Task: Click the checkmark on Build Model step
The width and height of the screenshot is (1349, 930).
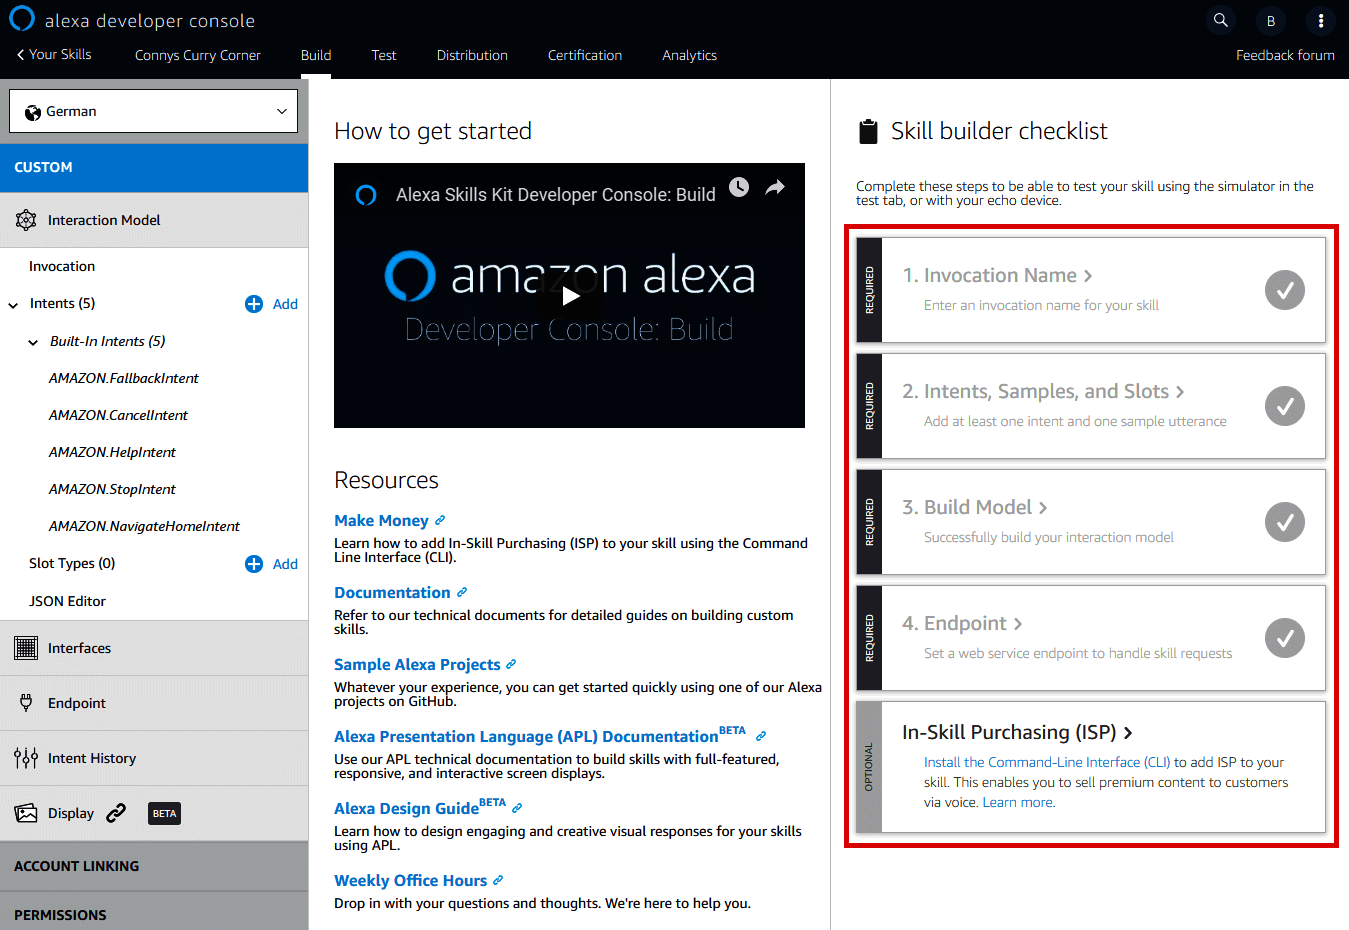Action: tap(1284, 521)
